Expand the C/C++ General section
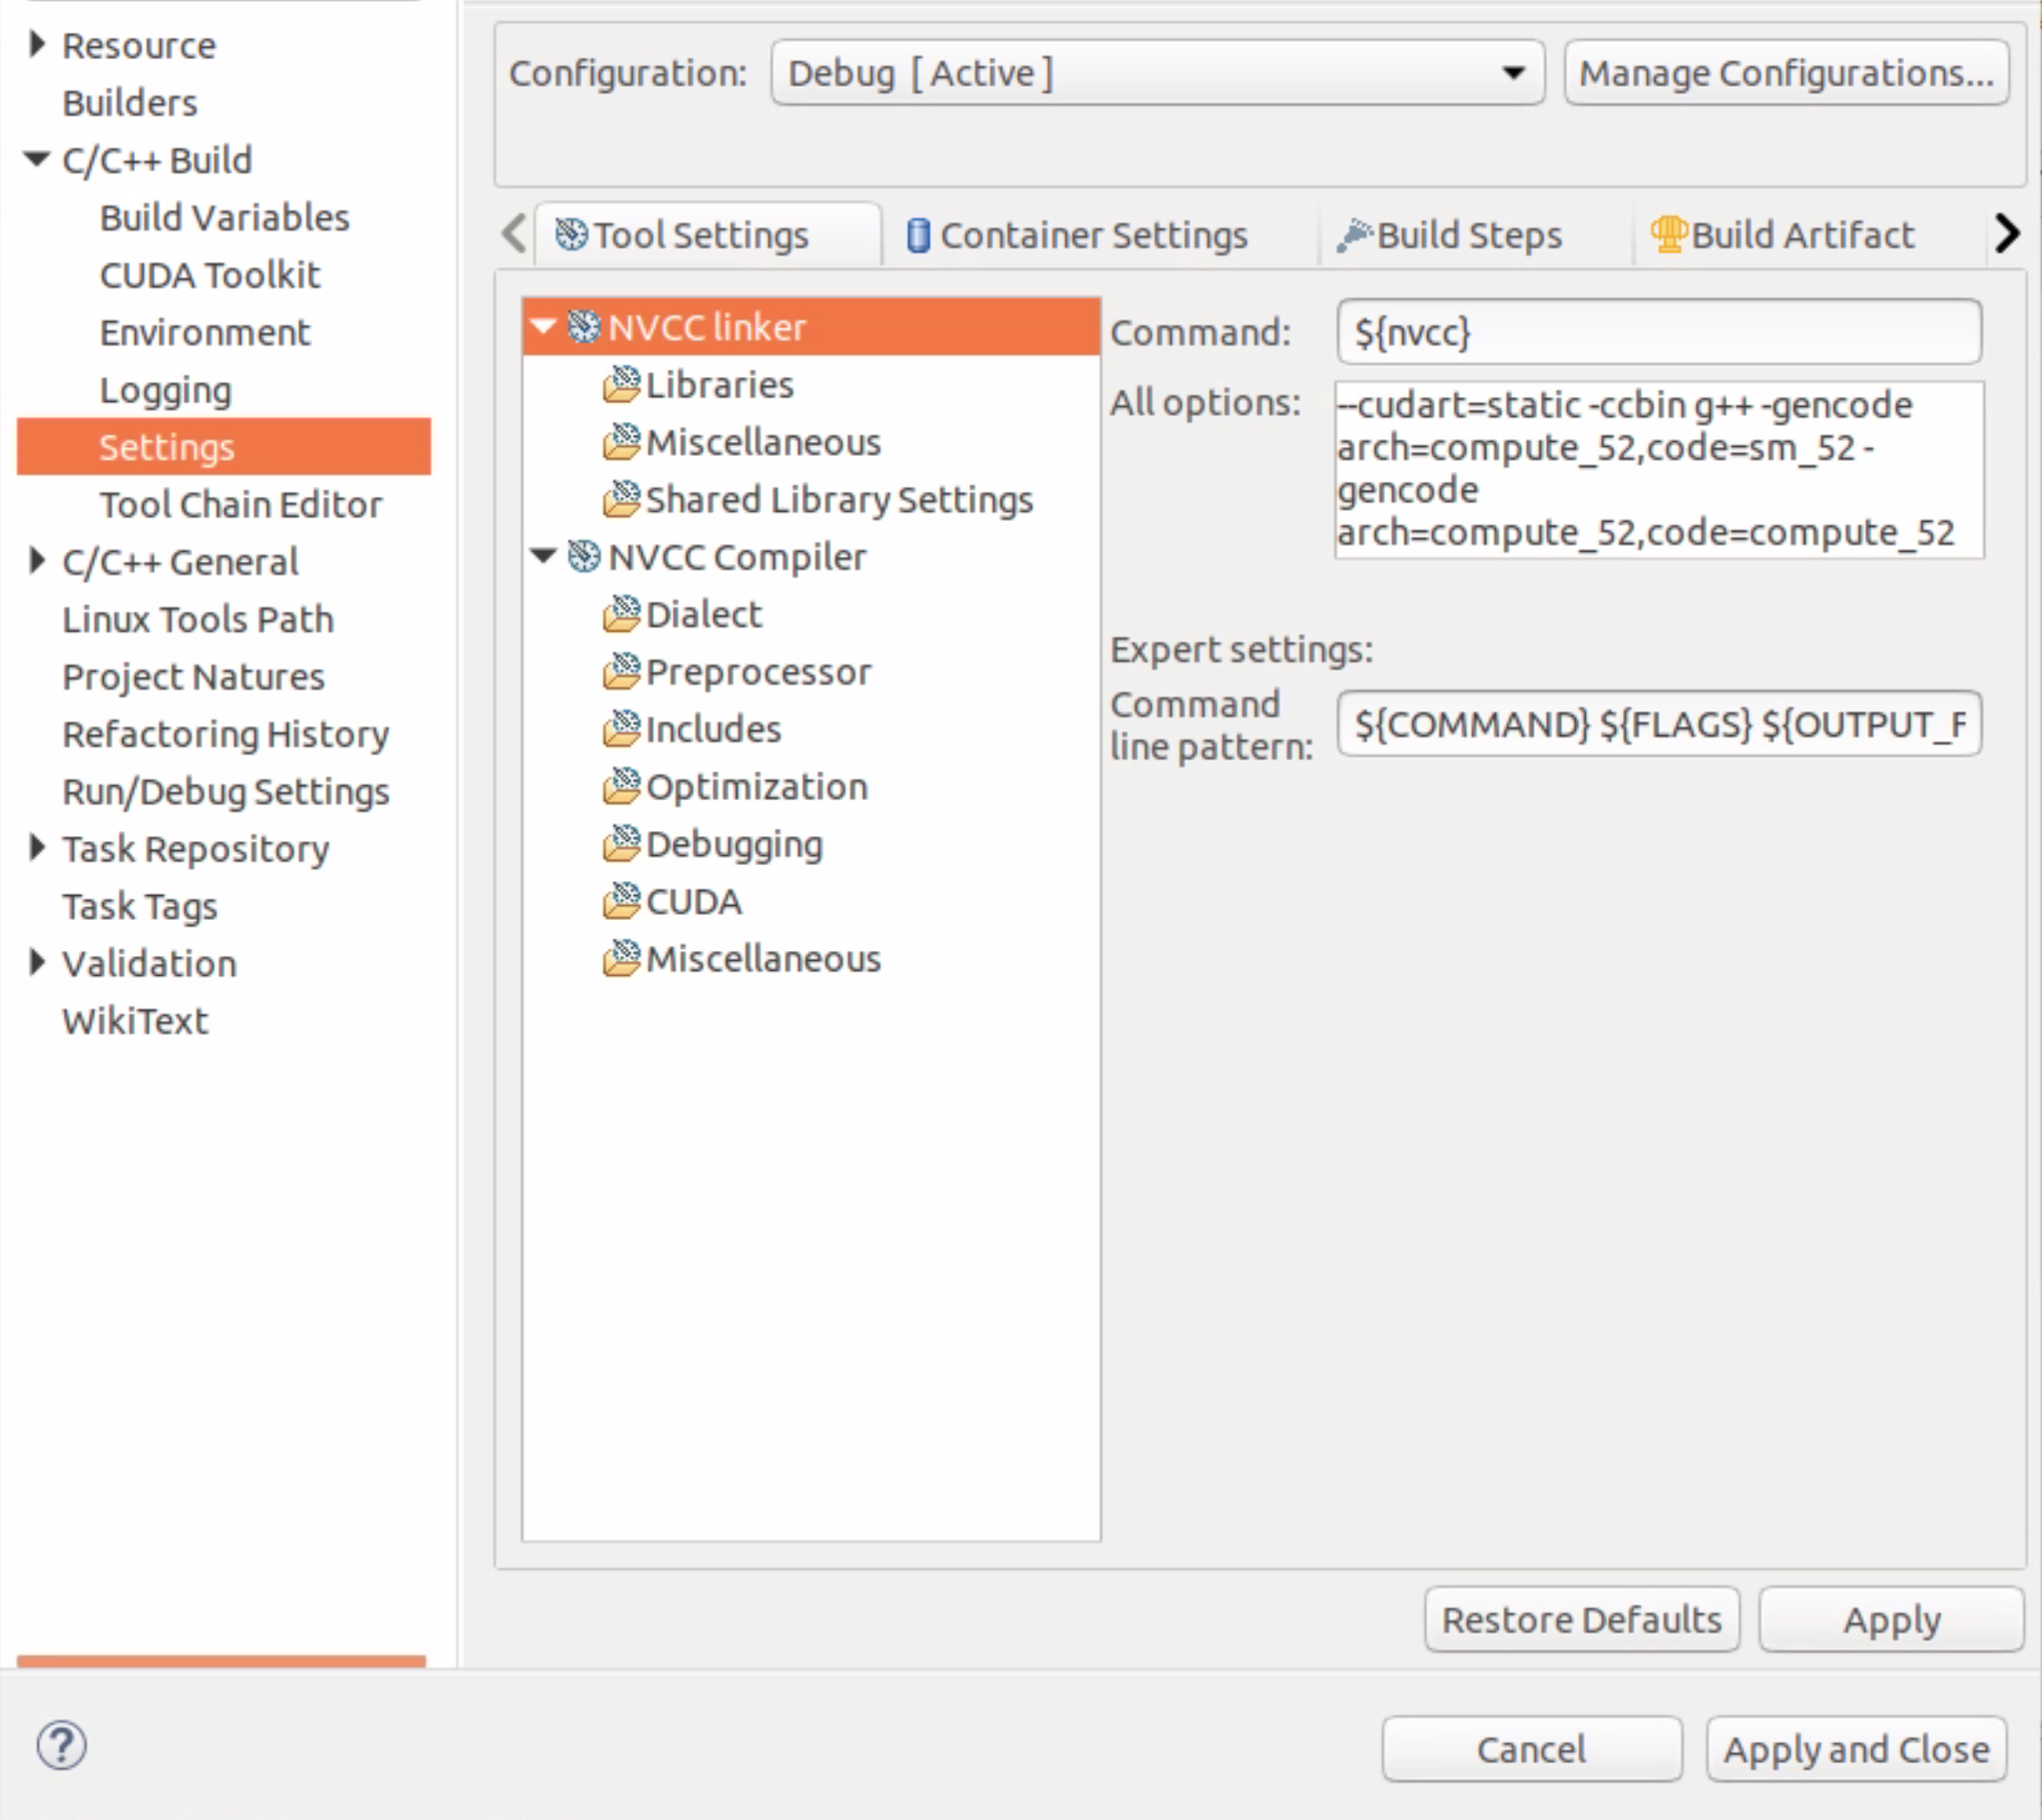 (37, 561)
